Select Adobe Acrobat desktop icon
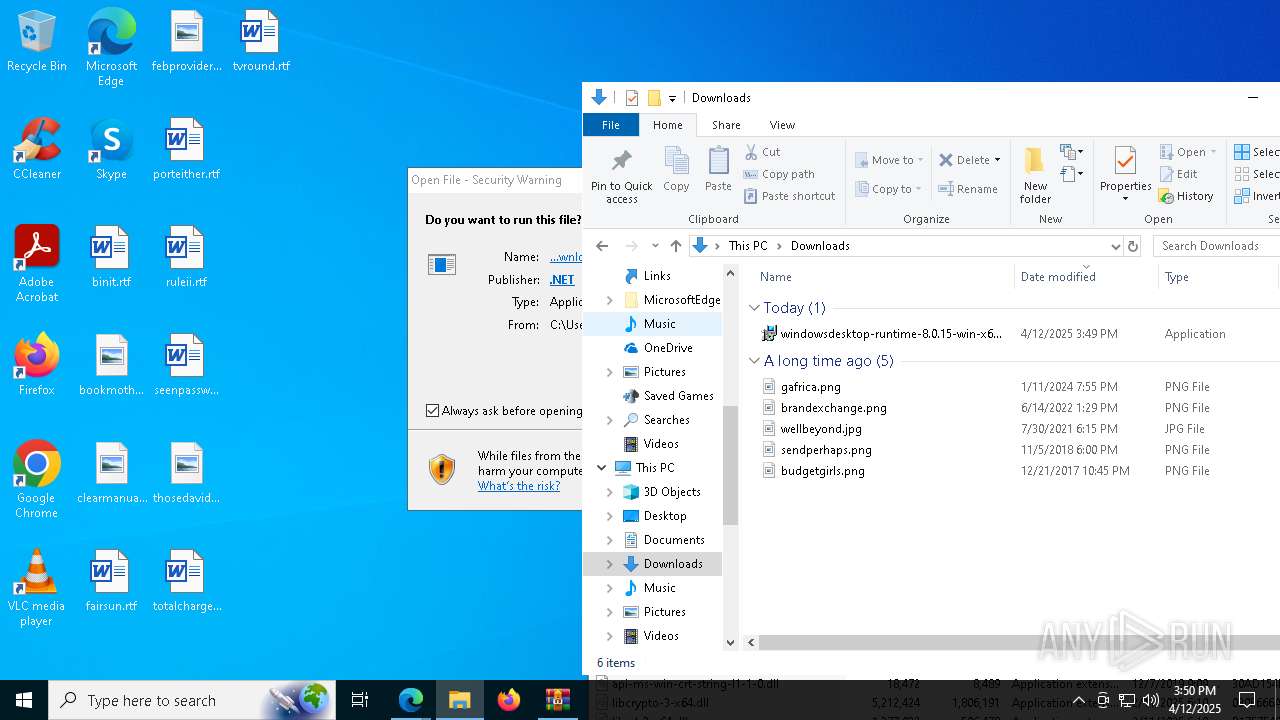 click(x=37, y=265)
